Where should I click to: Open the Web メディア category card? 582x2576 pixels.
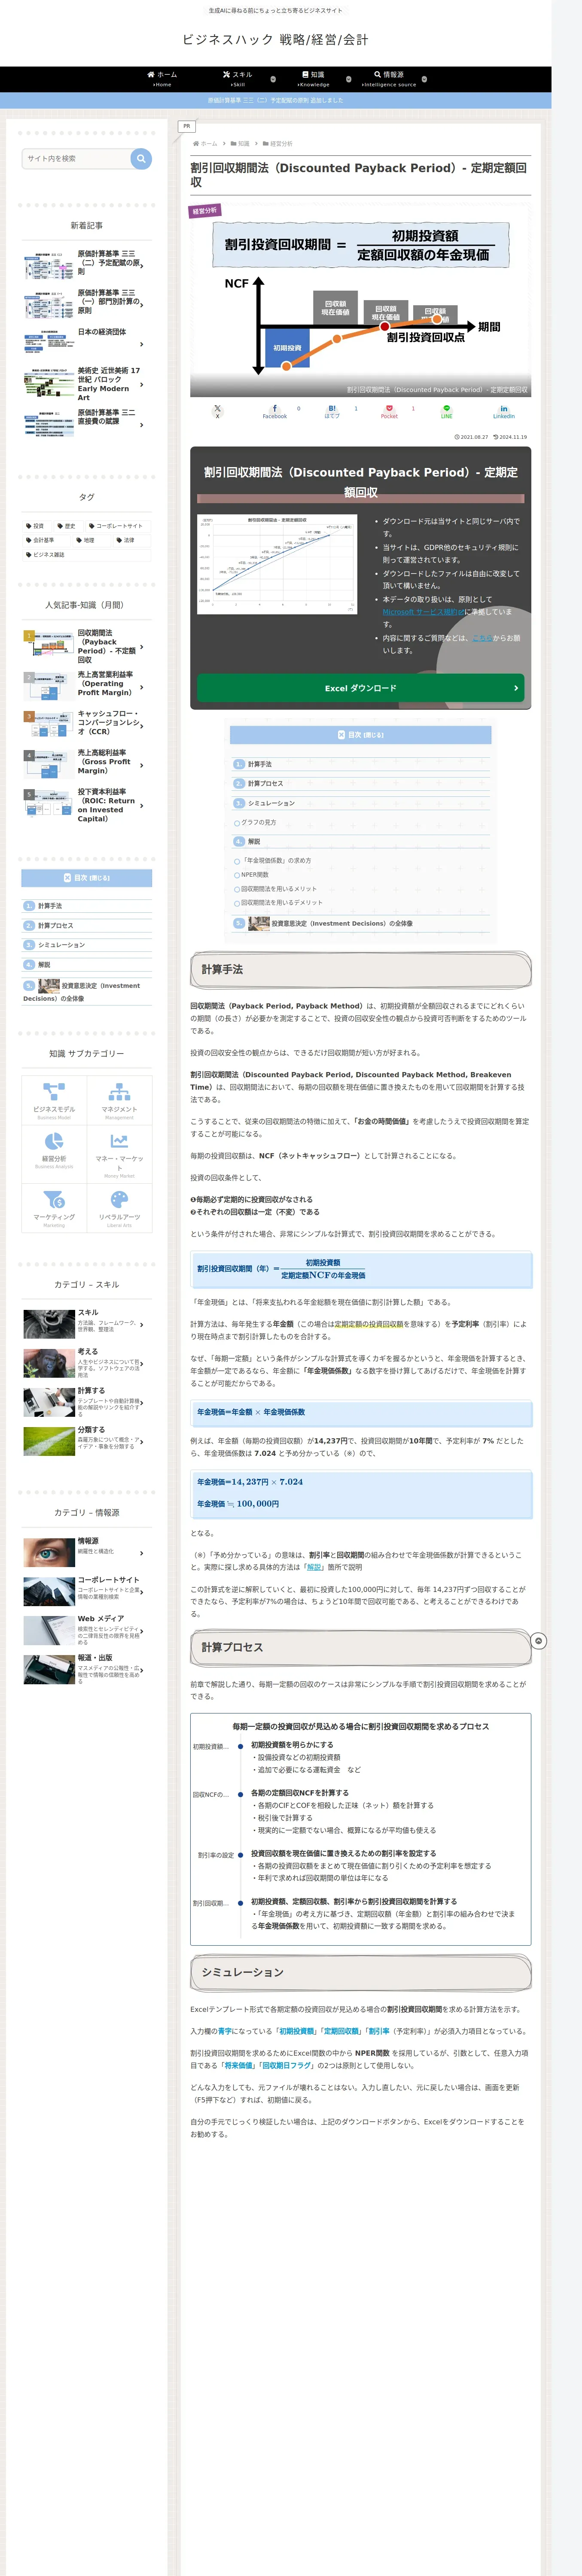(87, 1630)
